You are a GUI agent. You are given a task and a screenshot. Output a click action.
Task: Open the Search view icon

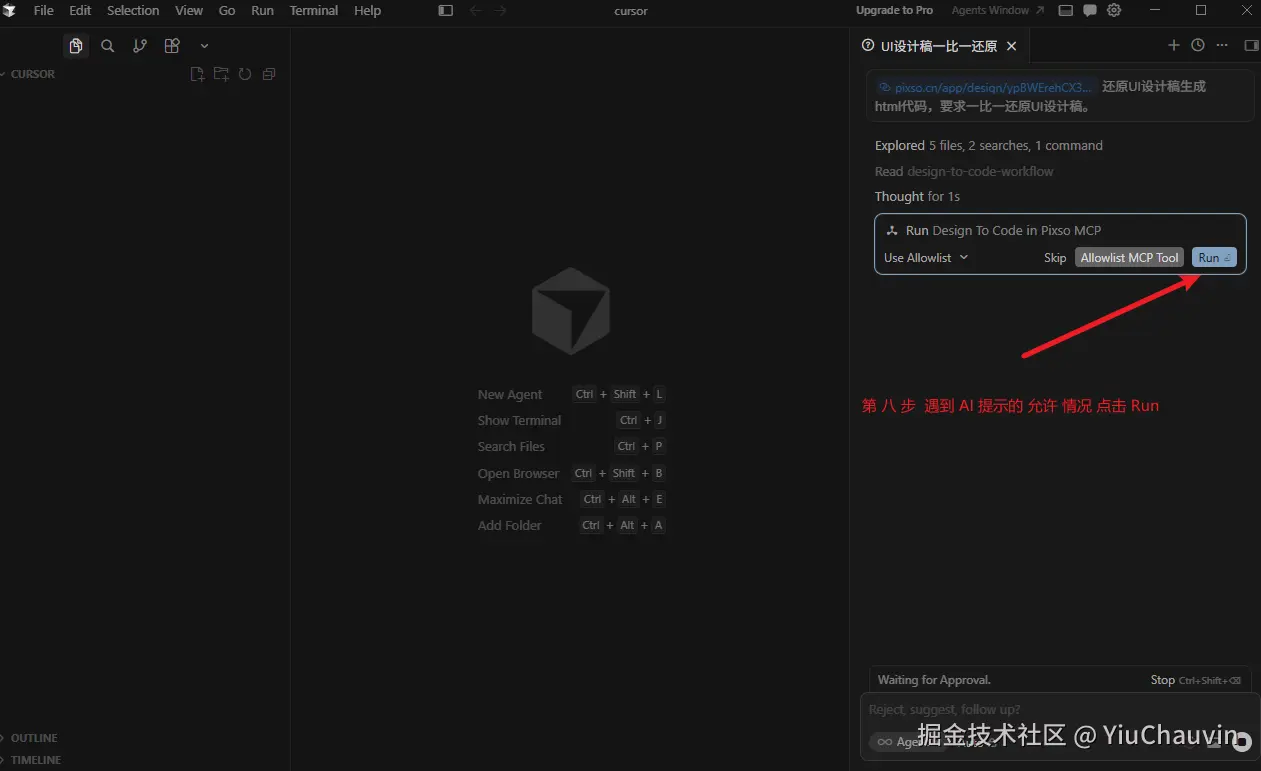[x=108, y=46]
